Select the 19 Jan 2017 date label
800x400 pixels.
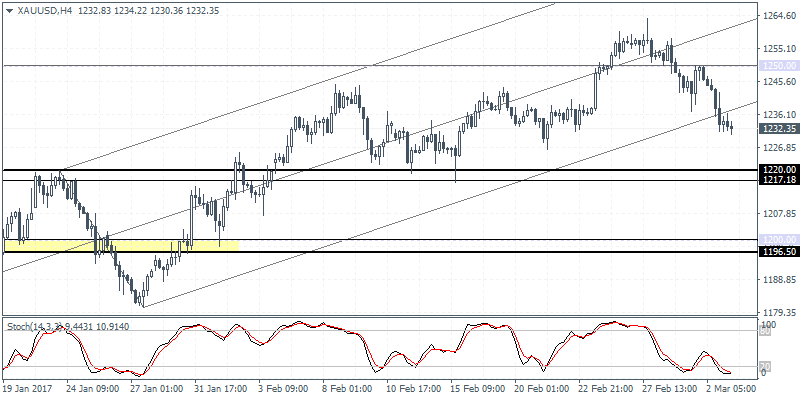(28, 386)
